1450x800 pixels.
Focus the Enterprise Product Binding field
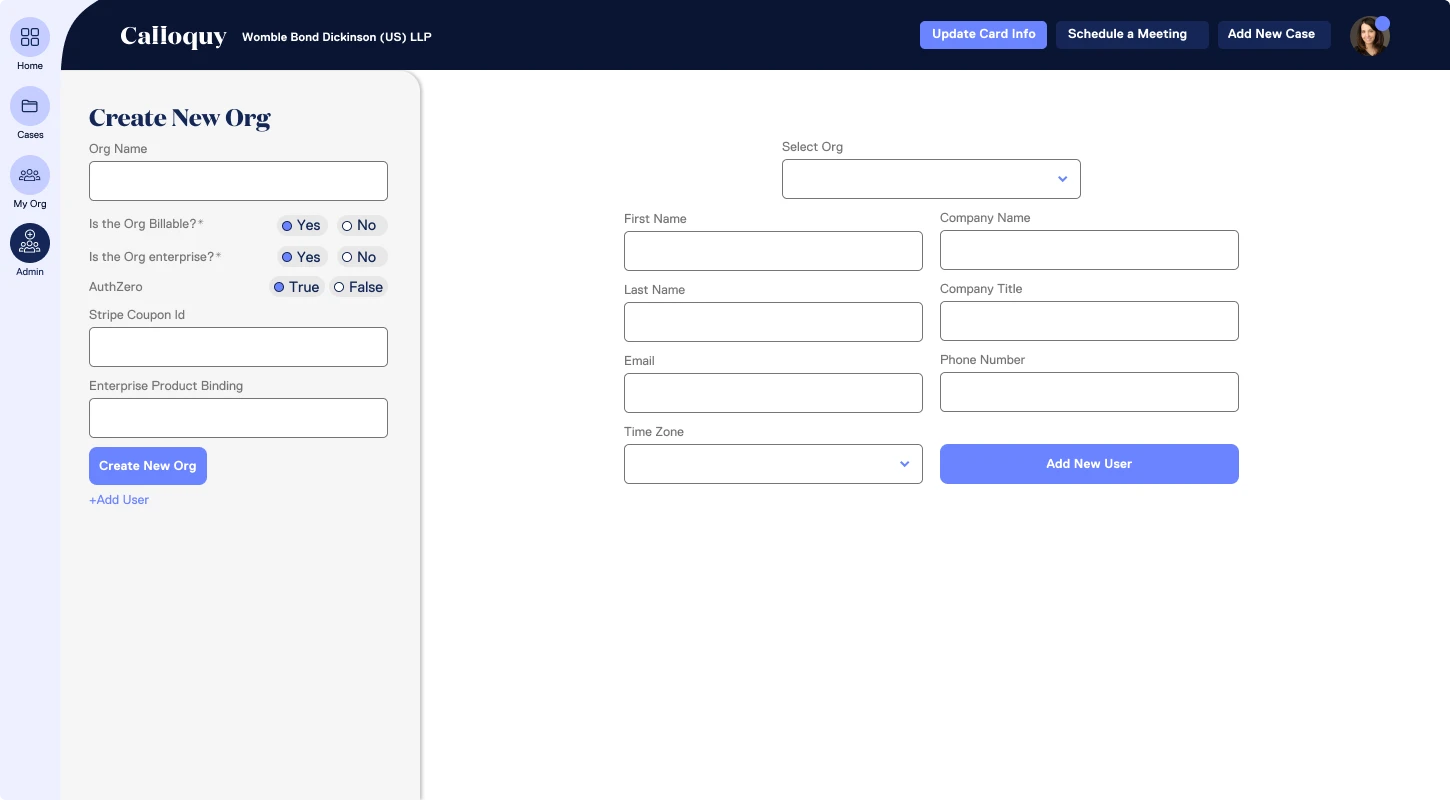click(238, 418)
